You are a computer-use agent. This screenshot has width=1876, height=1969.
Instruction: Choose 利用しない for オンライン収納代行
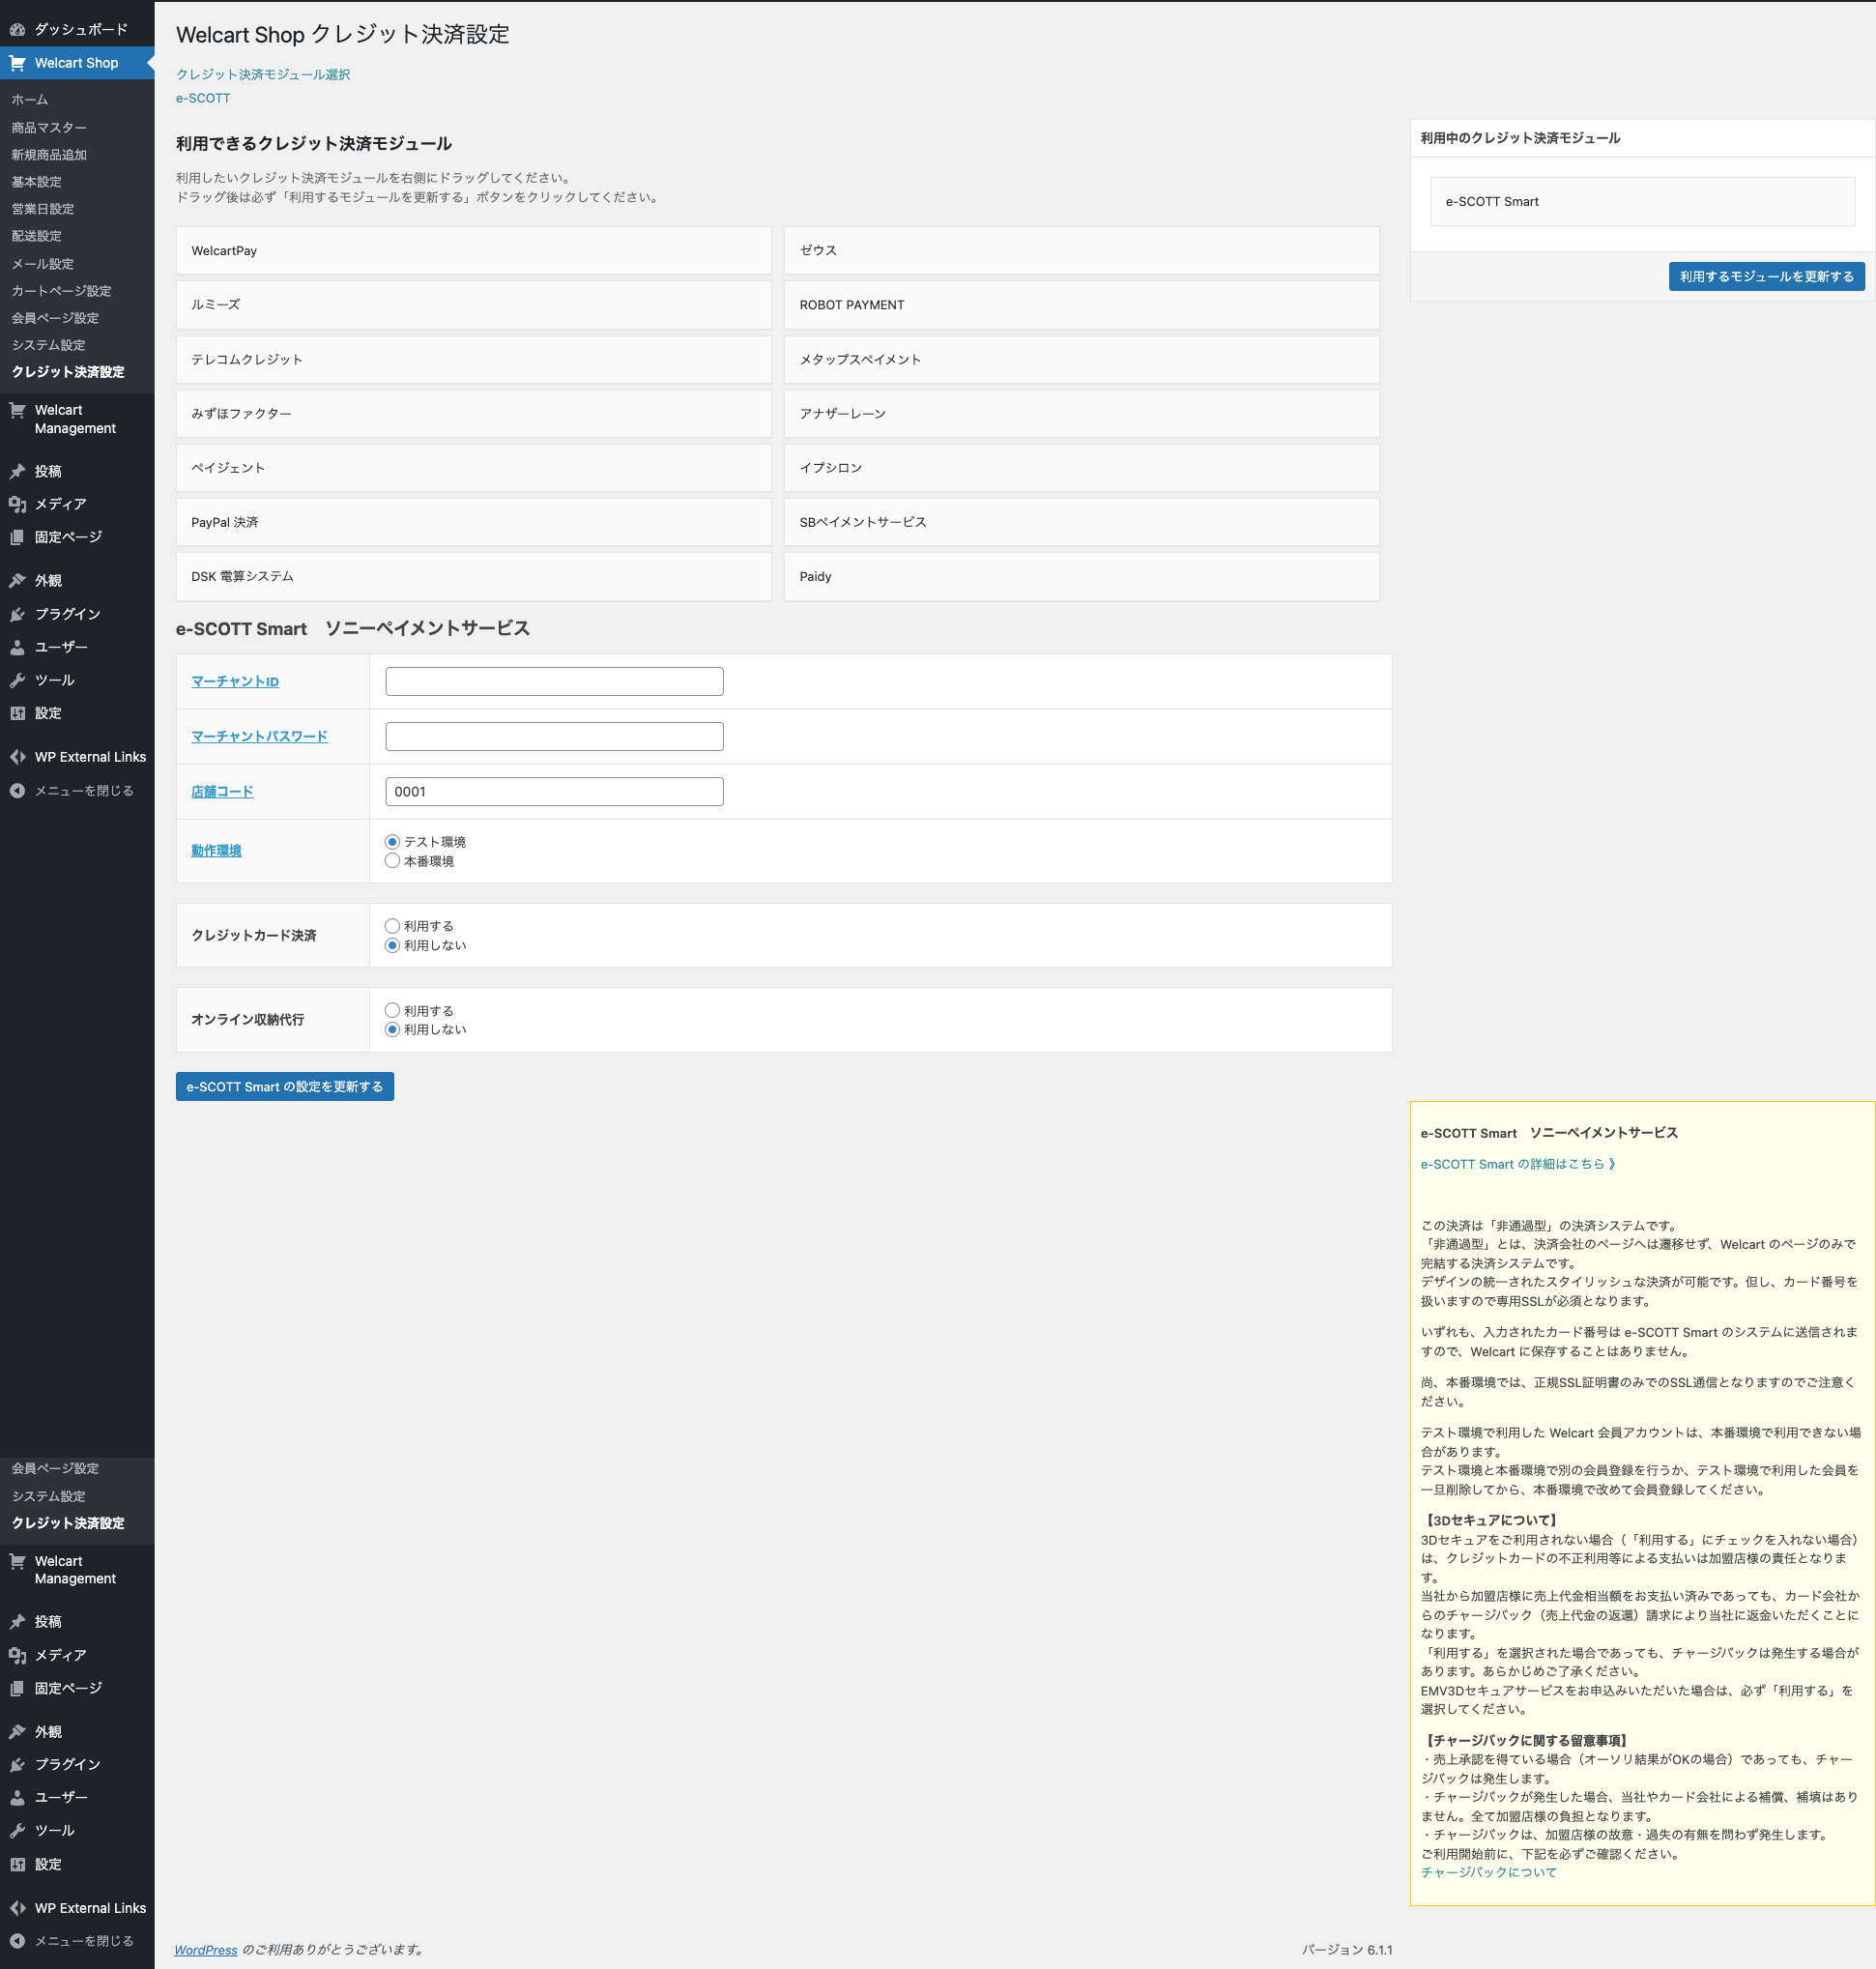click(392, 1030)
